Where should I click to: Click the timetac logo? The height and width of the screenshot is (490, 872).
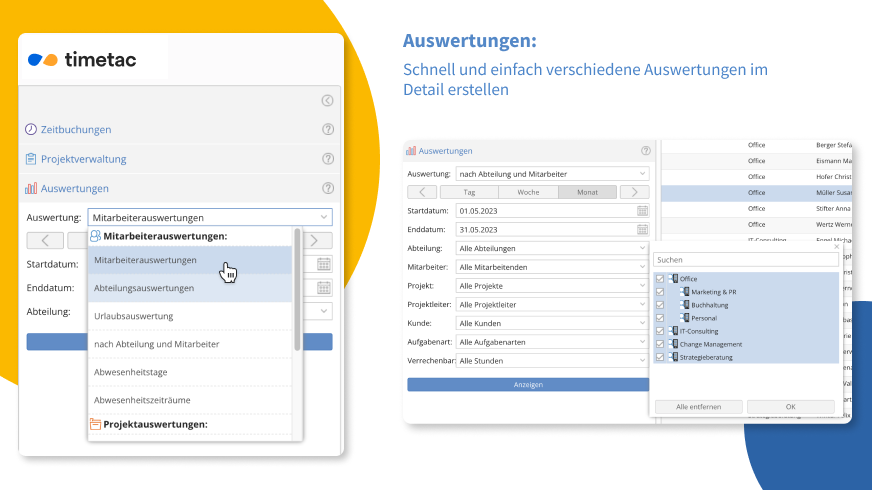[82, 59]
